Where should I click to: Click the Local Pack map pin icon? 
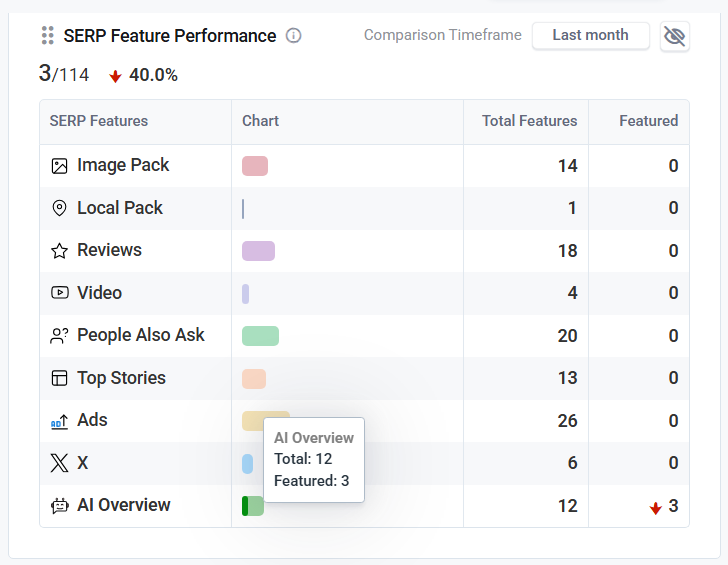click(59, 208)
